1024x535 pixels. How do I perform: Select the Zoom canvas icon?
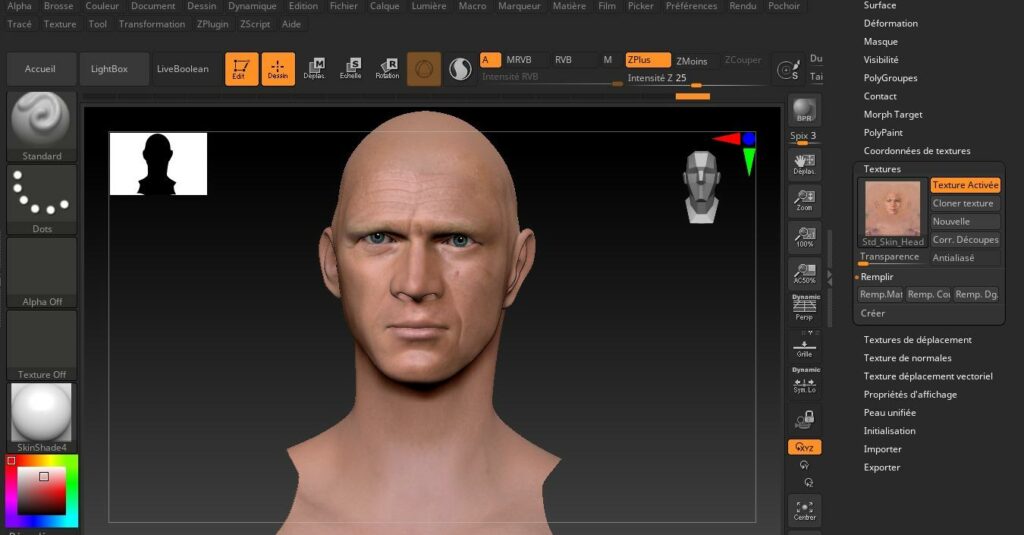point(804,200)
